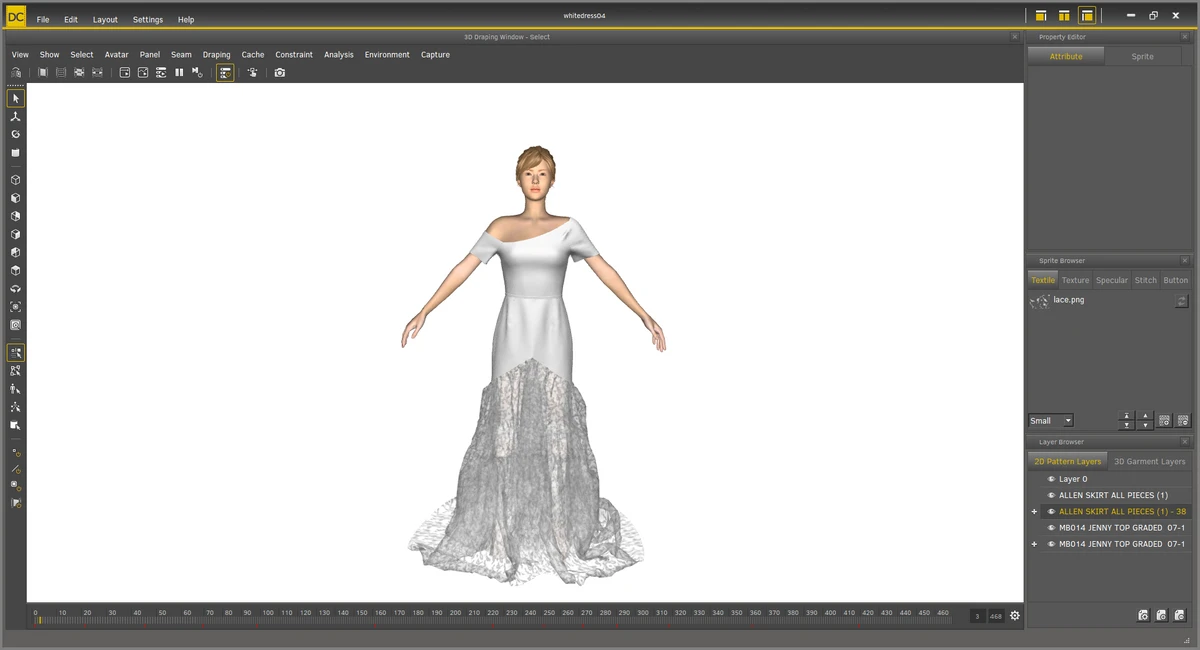Click the DC application logo
The width and height of the screenshot is (1200, 650).
tap(16, 16)
